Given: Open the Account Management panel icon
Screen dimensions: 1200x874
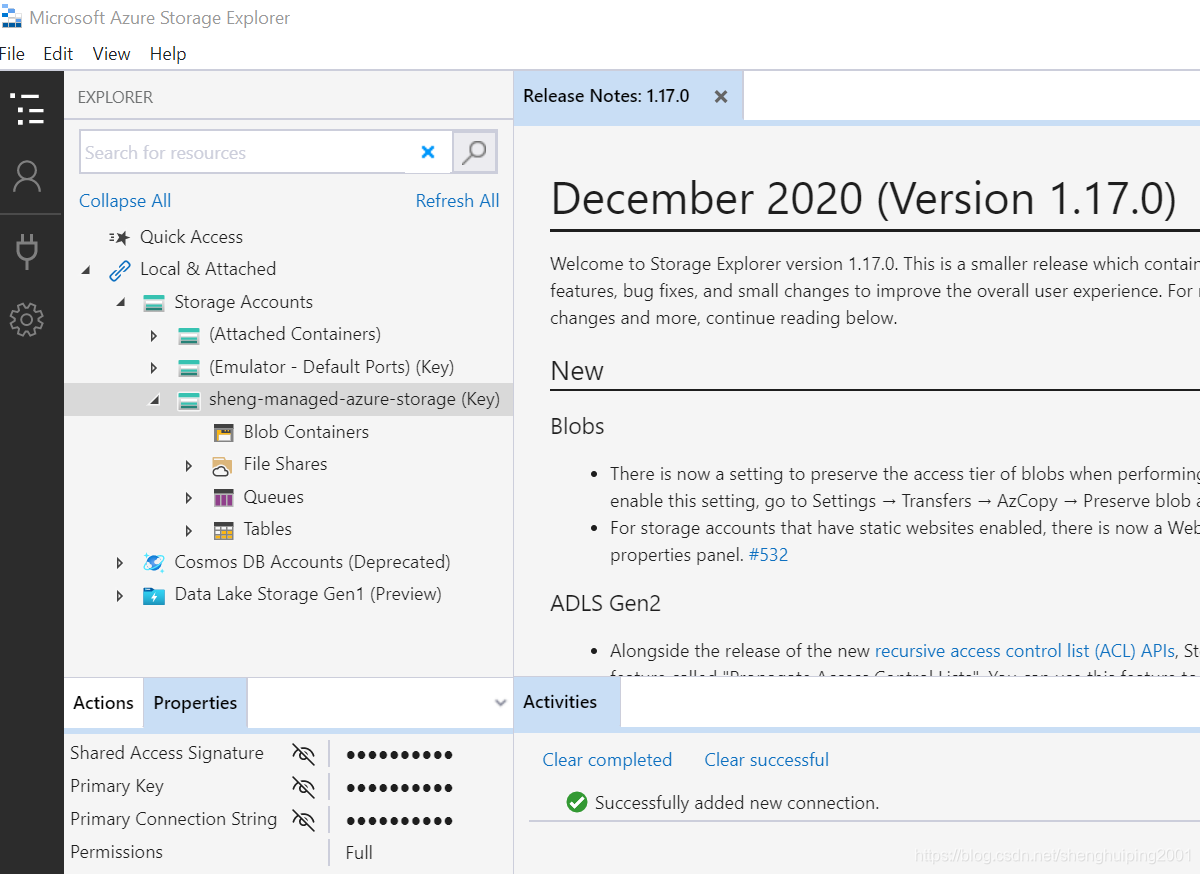Looking at the screenshot, I should (30, 177).
